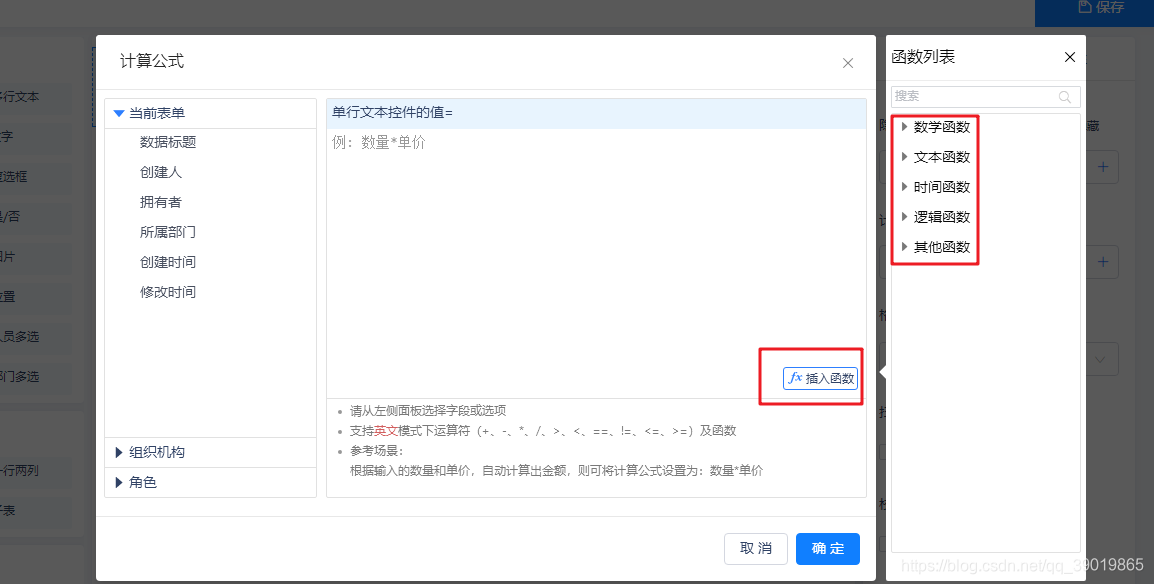Click the 确定 confirm button
Image resolution: width=1154 pixels, height=584 pixels.
(x=827, y=548)
